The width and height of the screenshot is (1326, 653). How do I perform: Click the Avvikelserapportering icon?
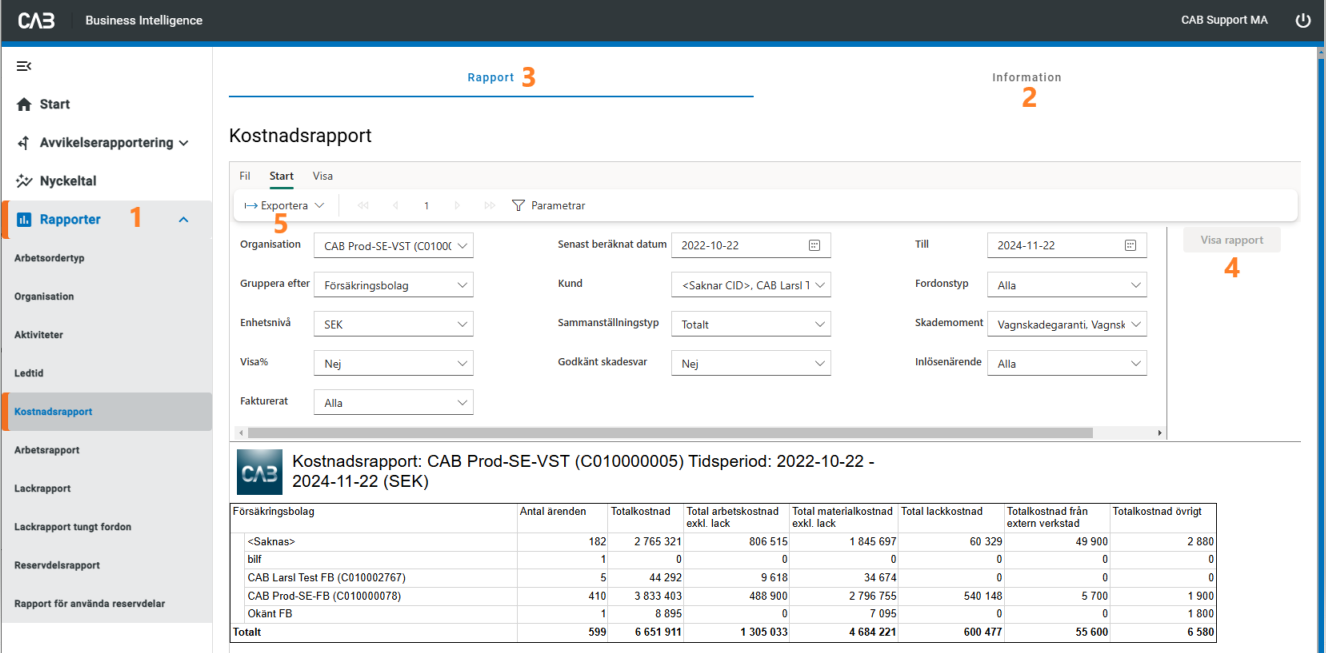25,143
